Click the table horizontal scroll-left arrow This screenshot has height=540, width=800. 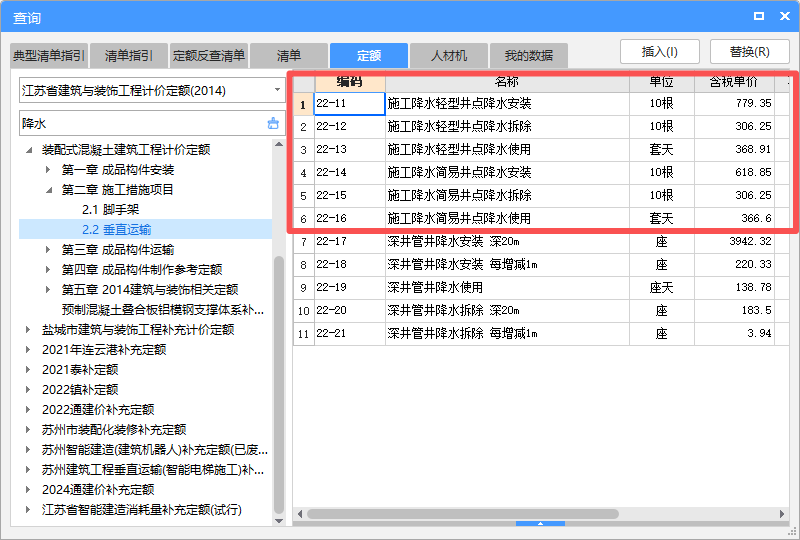pyautogui.click(x=299, y=513)
